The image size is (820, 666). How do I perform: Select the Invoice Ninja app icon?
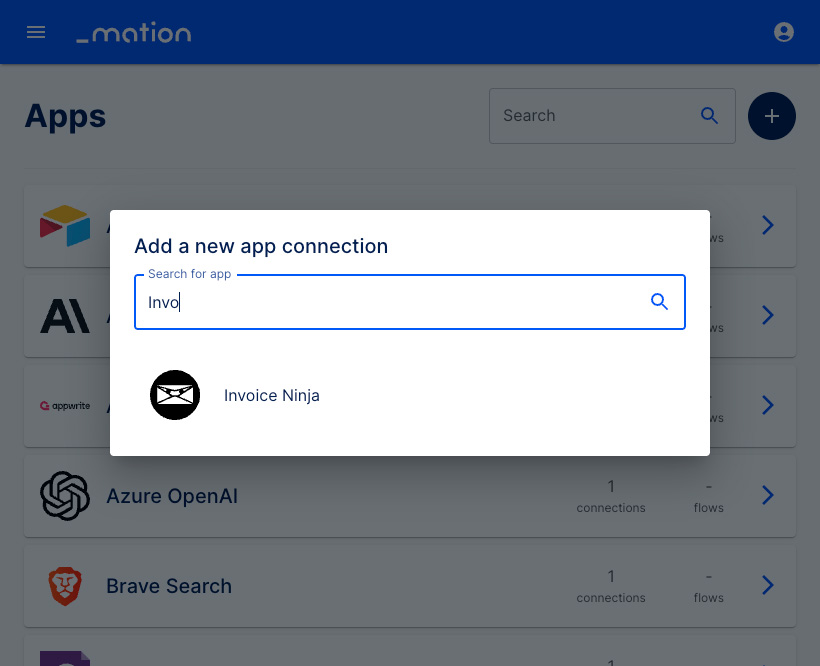(175, 395)
